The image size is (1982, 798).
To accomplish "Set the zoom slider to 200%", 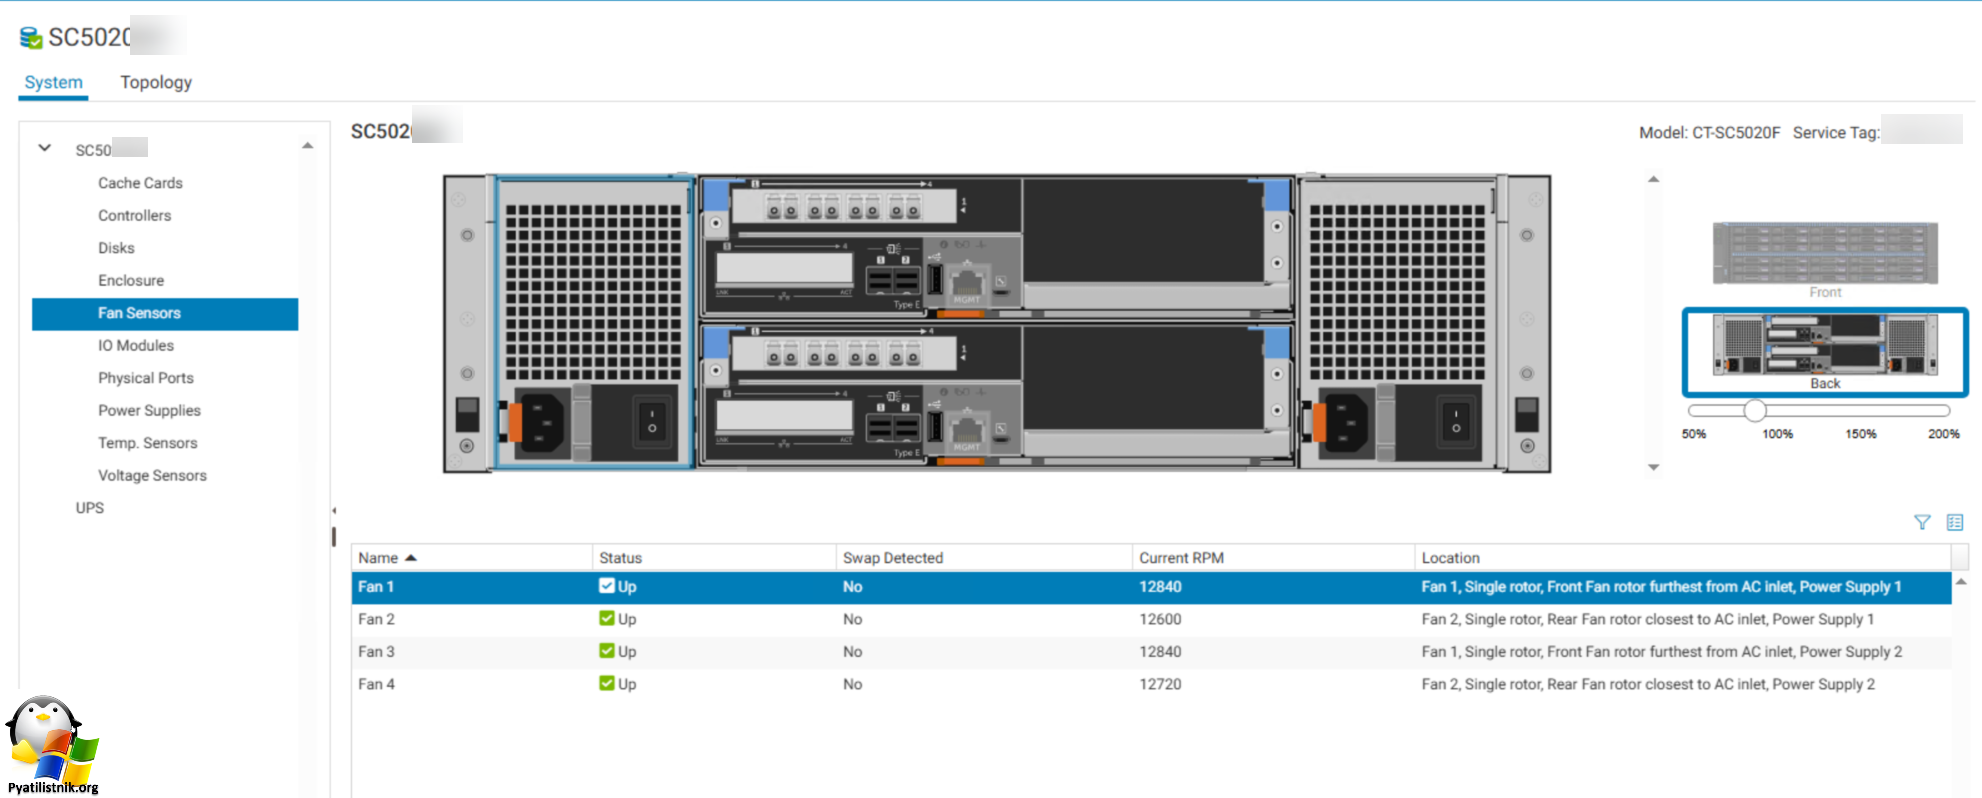I will click(x=1943, y=411).
